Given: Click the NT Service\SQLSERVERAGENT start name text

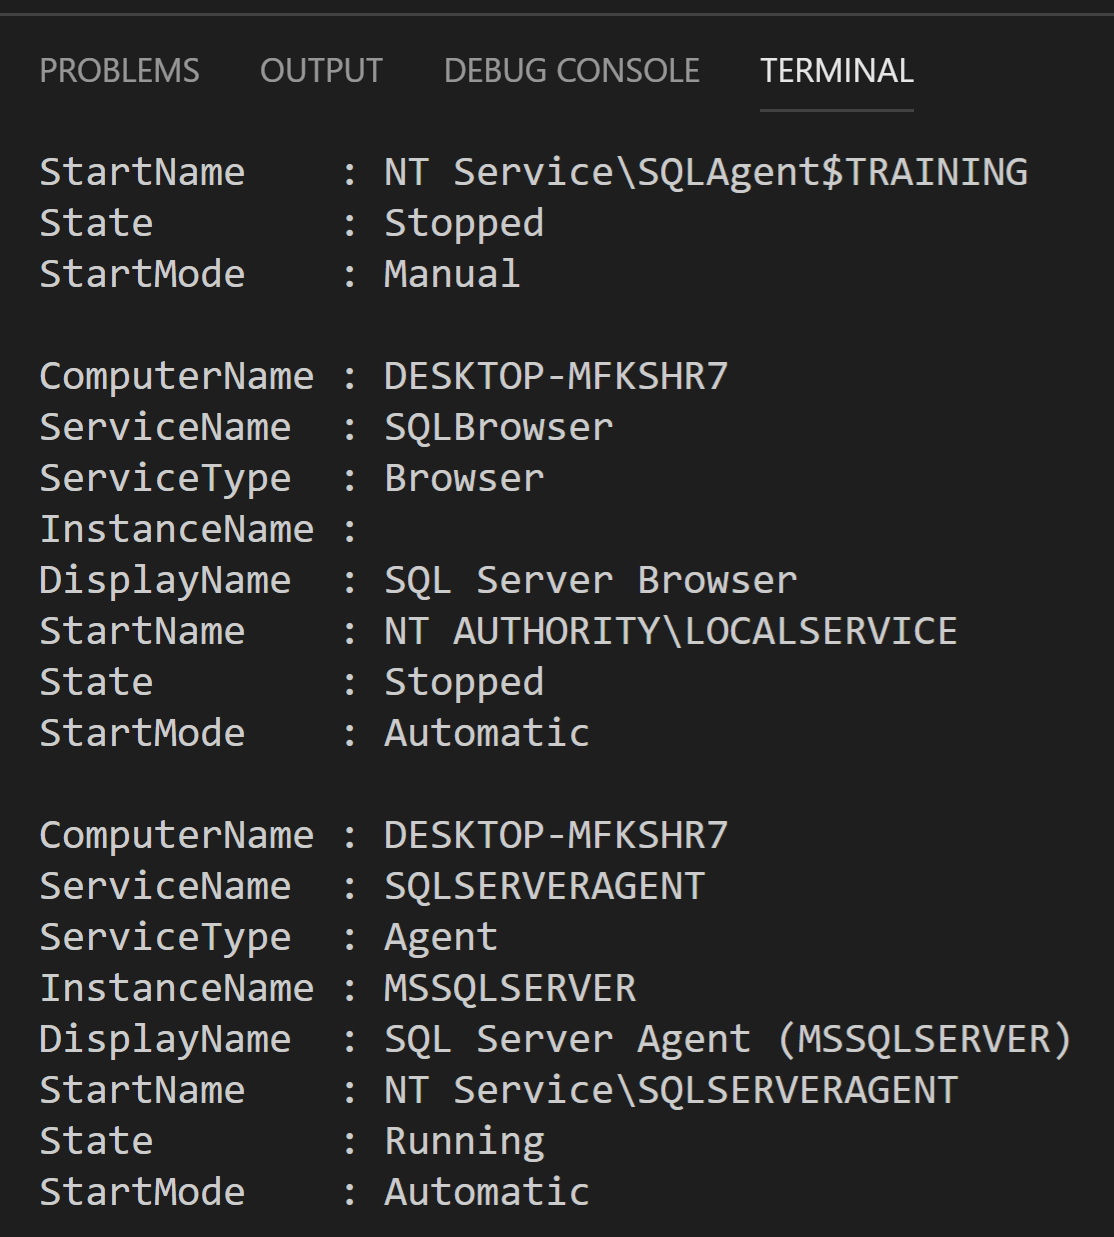Looking at the screenshot, I should tap(670, 1090).
